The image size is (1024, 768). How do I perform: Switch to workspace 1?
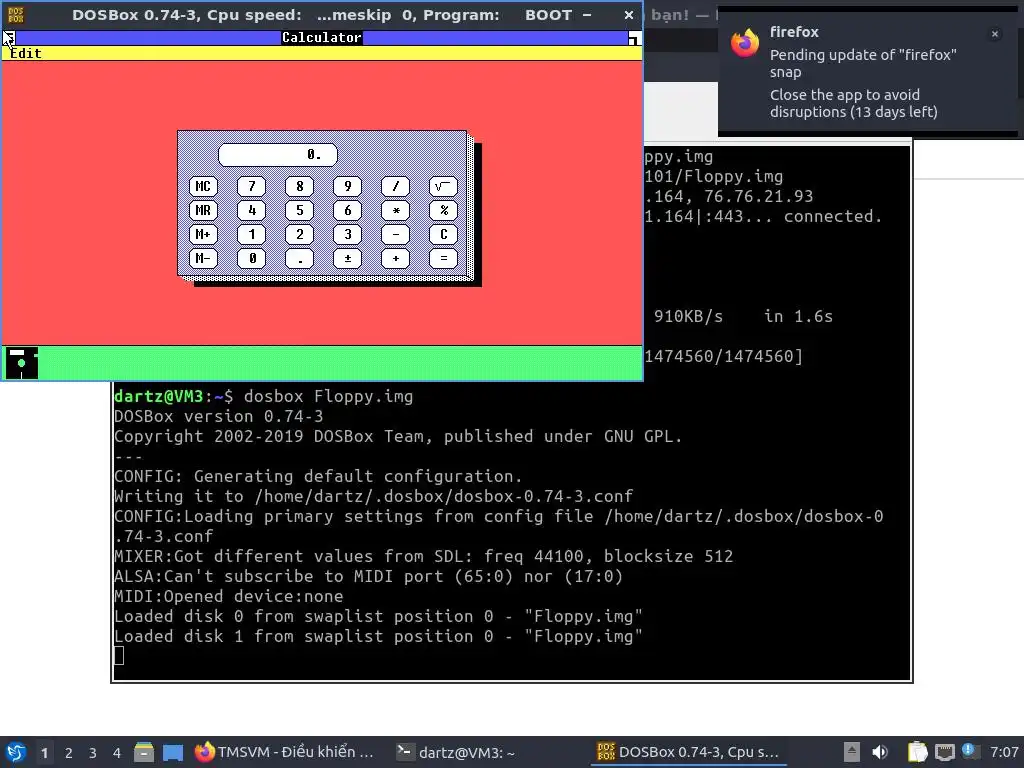(44, 753)
